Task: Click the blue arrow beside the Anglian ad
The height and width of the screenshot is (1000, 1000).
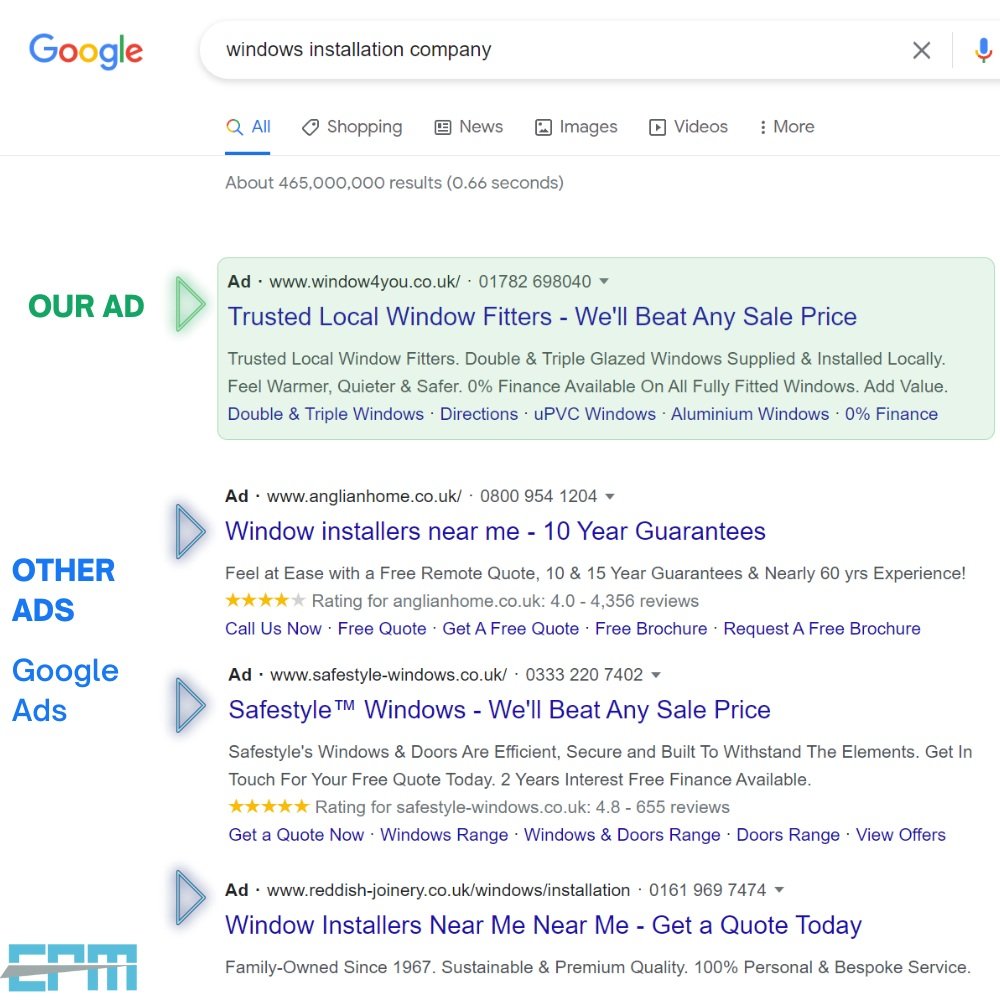Action: coord(189,531)
